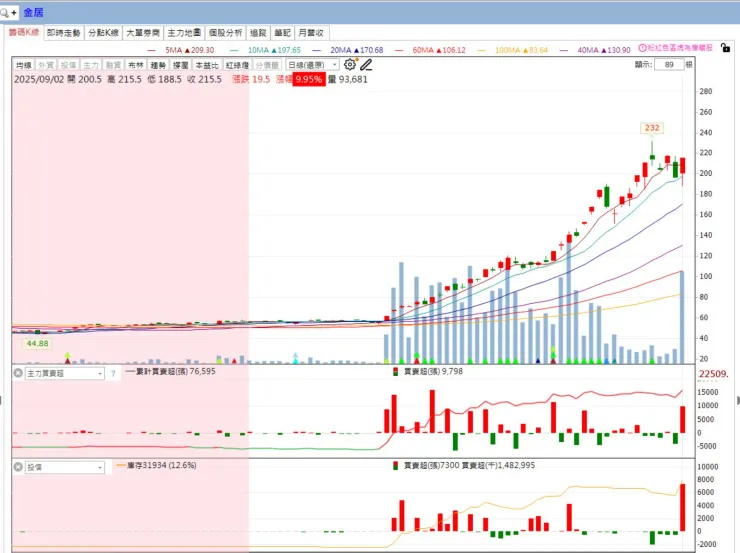Switch to 追蹤 tab
Image resolution: width=740 pixels, height=553 pixels.
coord(258,33)
